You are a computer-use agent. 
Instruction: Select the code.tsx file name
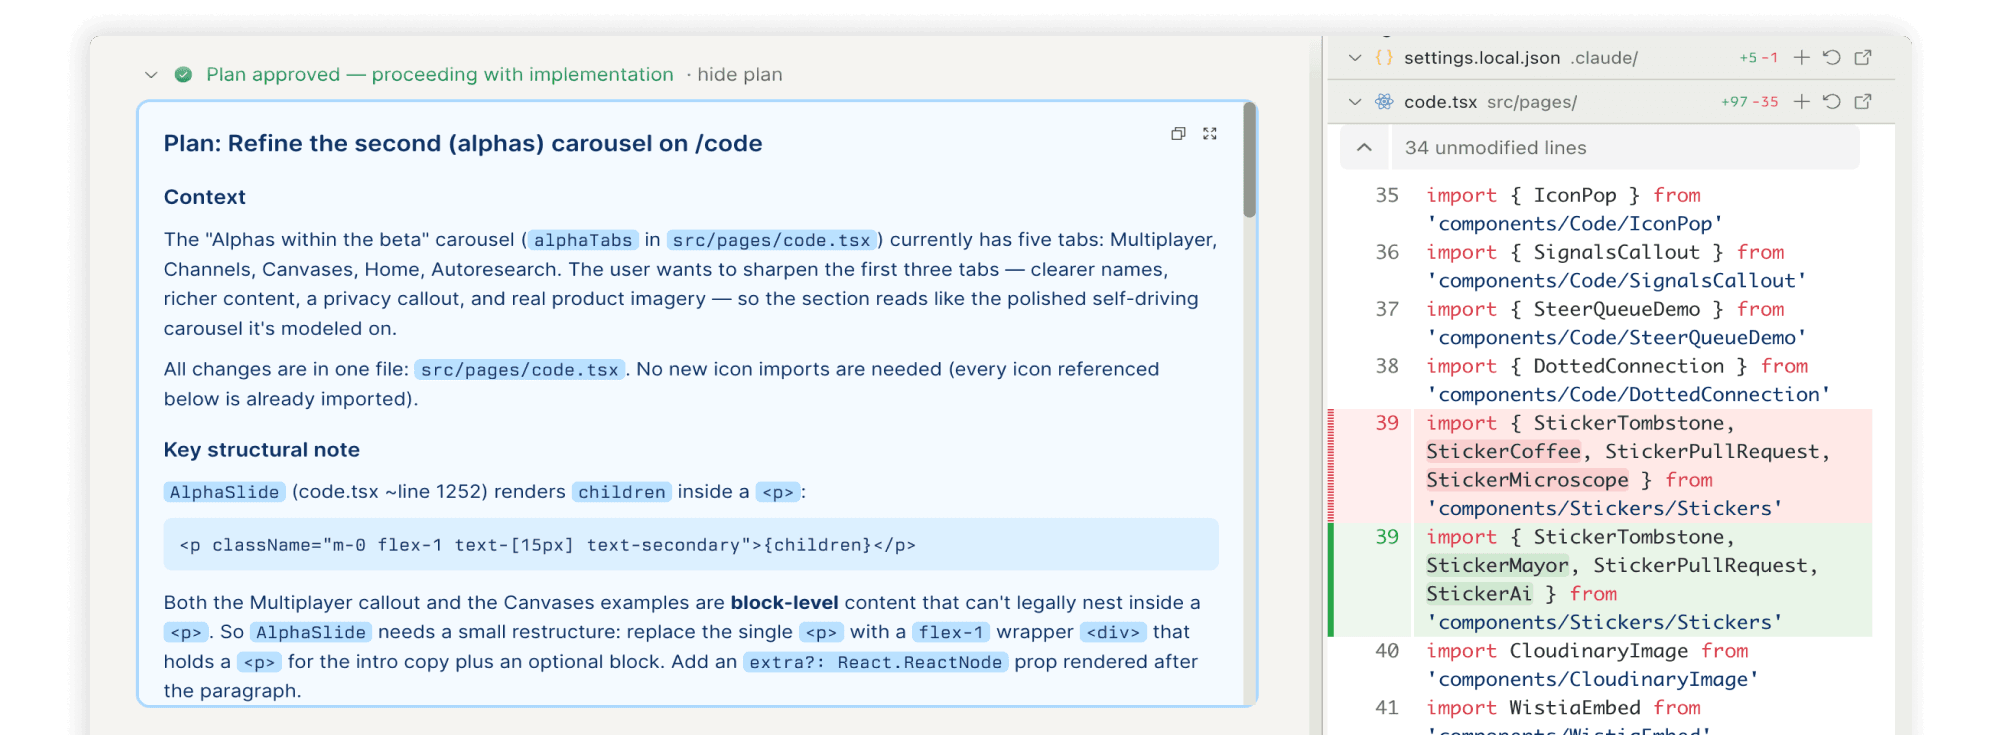coord(1440,102)
